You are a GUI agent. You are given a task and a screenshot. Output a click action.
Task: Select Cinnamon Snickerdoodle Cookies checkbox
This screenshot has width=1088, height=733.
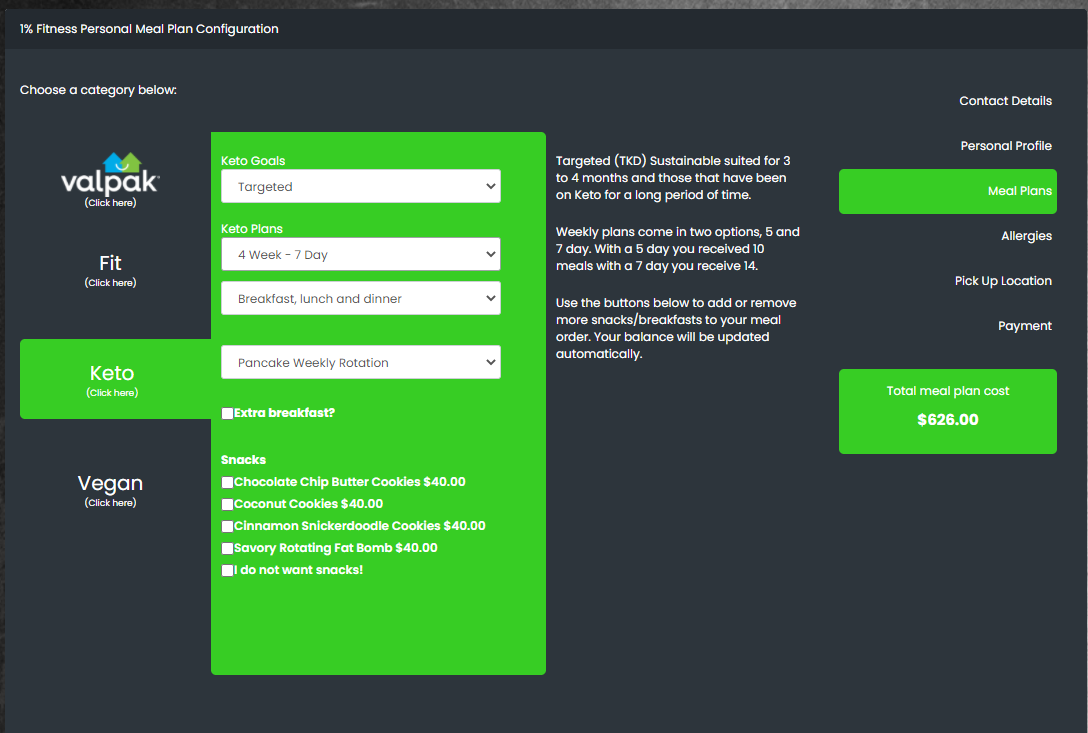228,527
